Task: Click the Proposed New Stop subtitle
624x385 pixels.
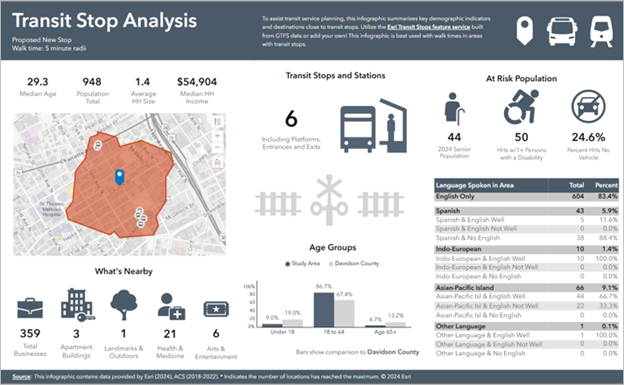Action: 42,39
